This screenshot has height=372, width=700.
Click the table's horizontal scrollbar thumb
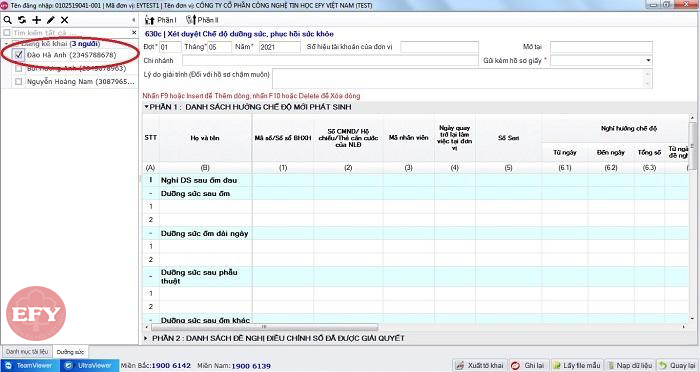coord(263,327)
